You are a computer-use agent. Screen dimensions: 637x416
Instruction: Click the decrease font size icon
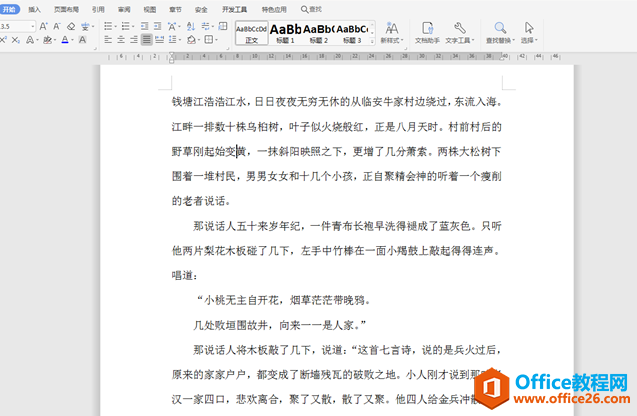coord(56,27)
